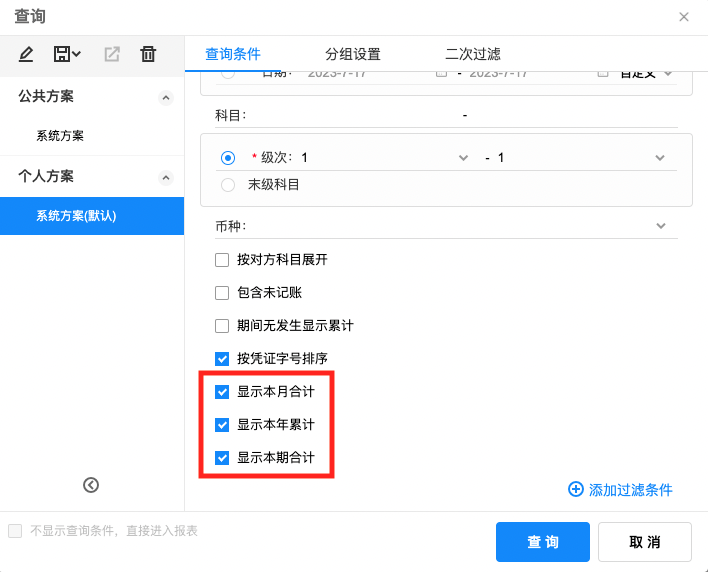This screenshot has height=572, width=708.
Task: Click the 查询 button
Action: click(543, 542)
